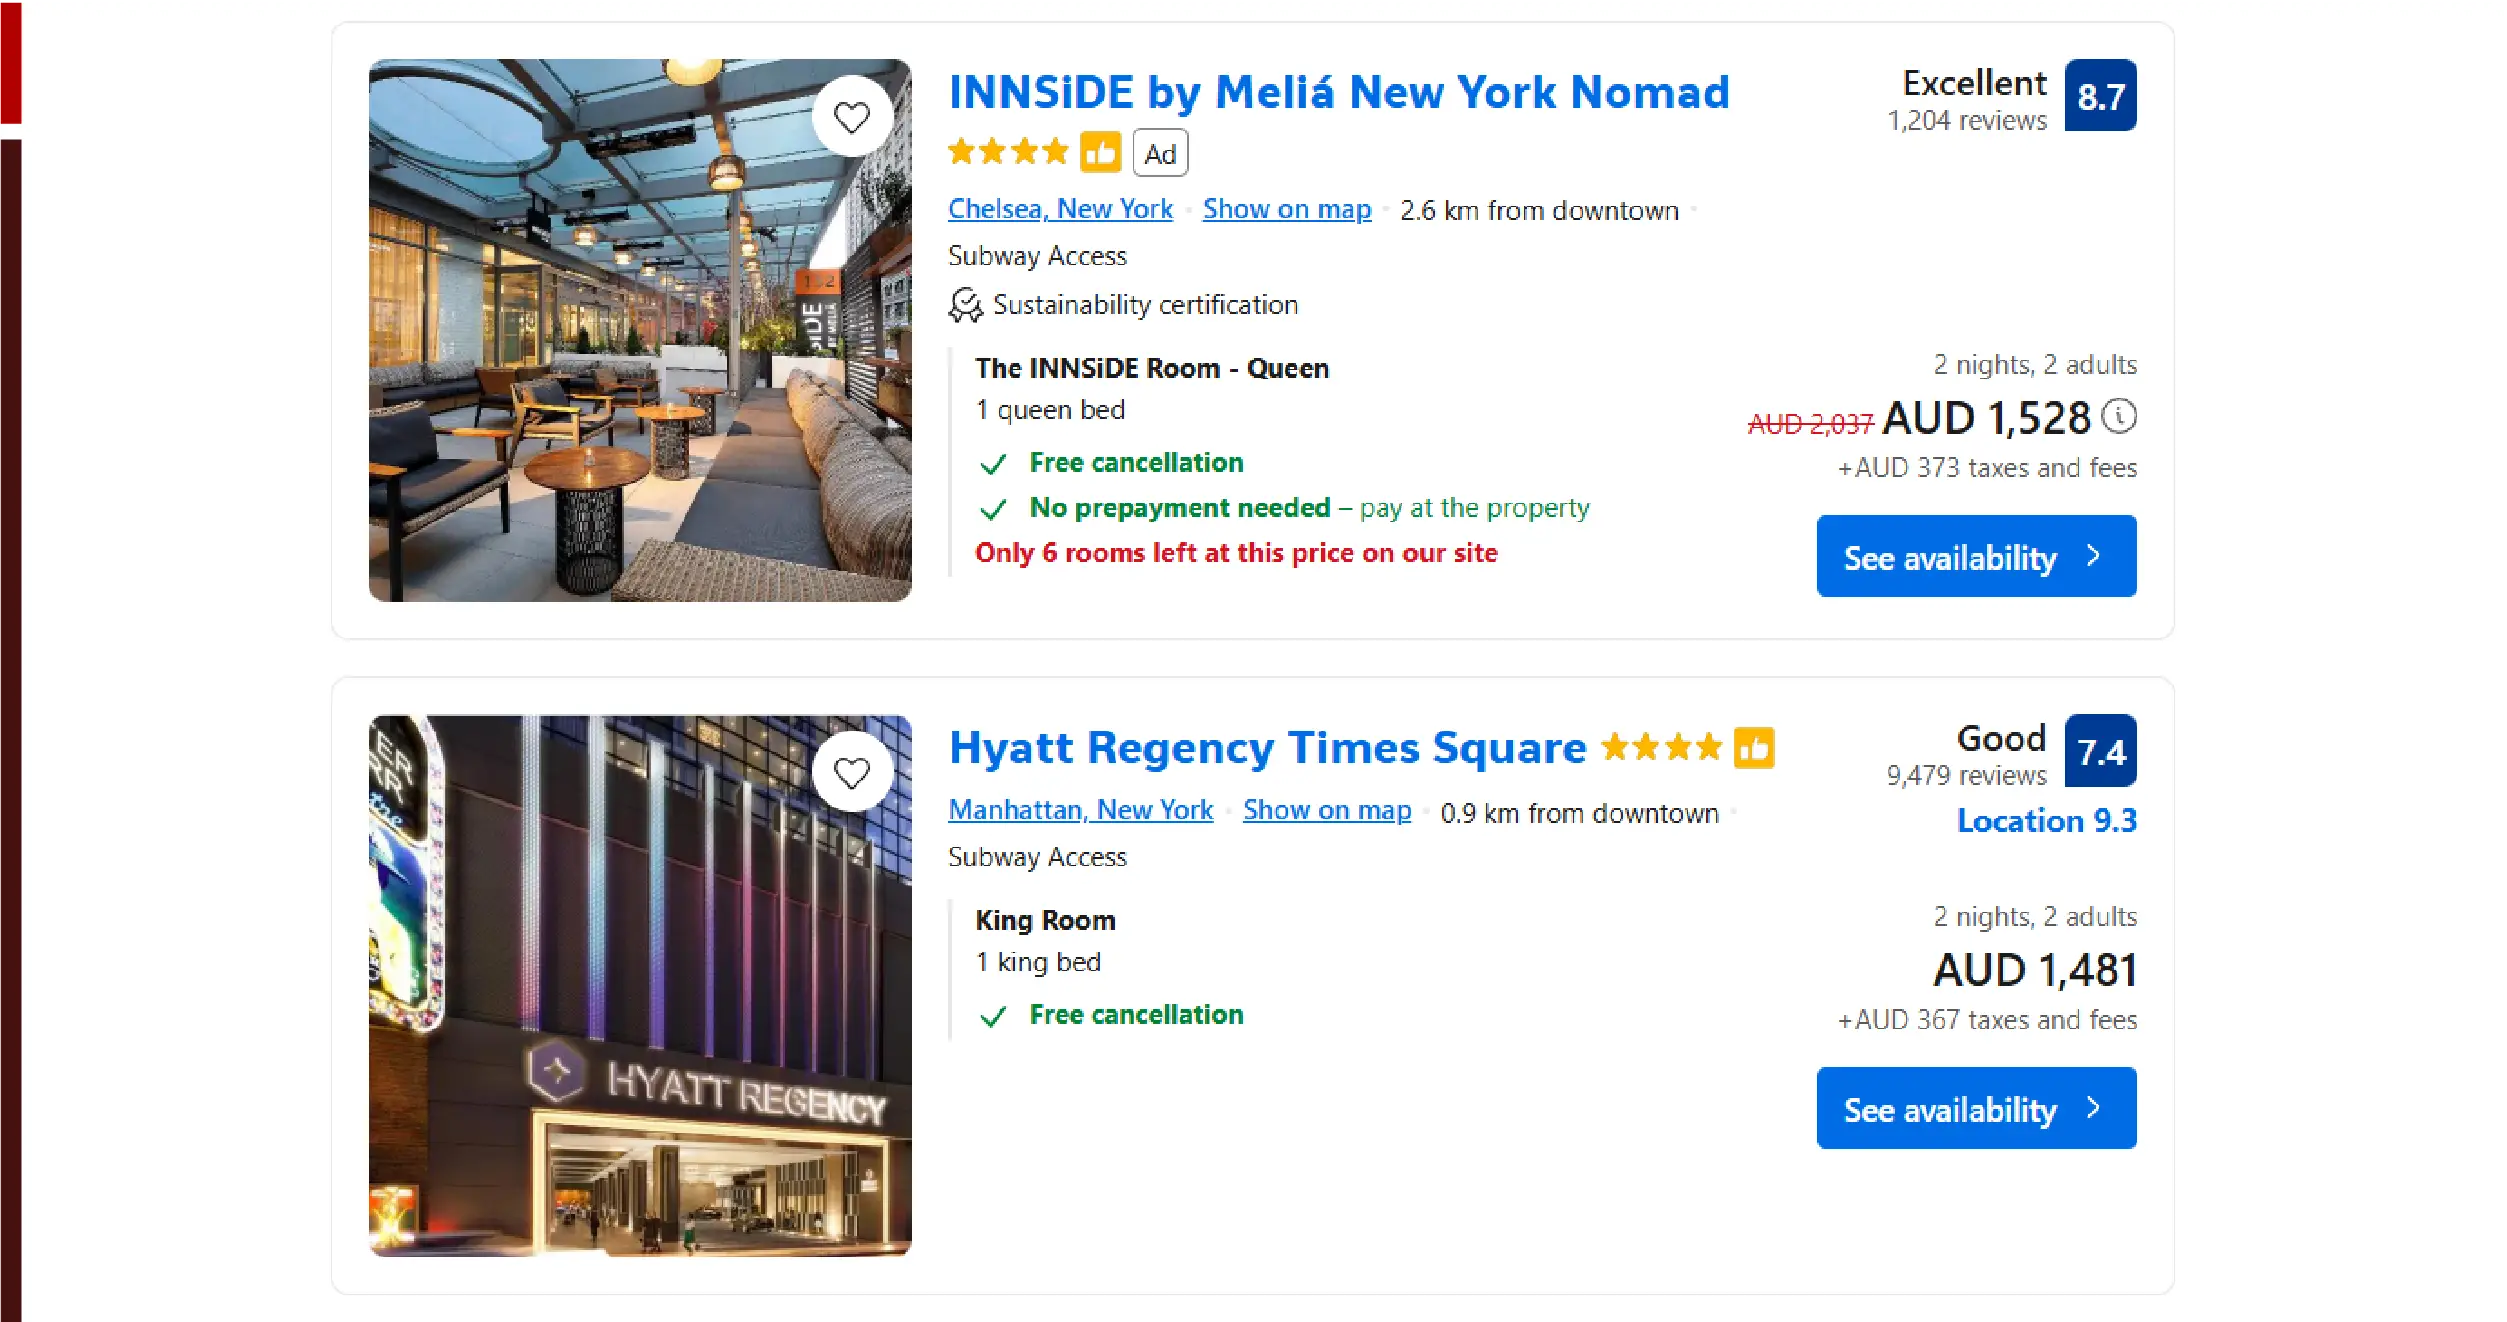Click the 8.7 review score badge
This screenshot has width=2507, height=1322.
[x=2100, y=96]
